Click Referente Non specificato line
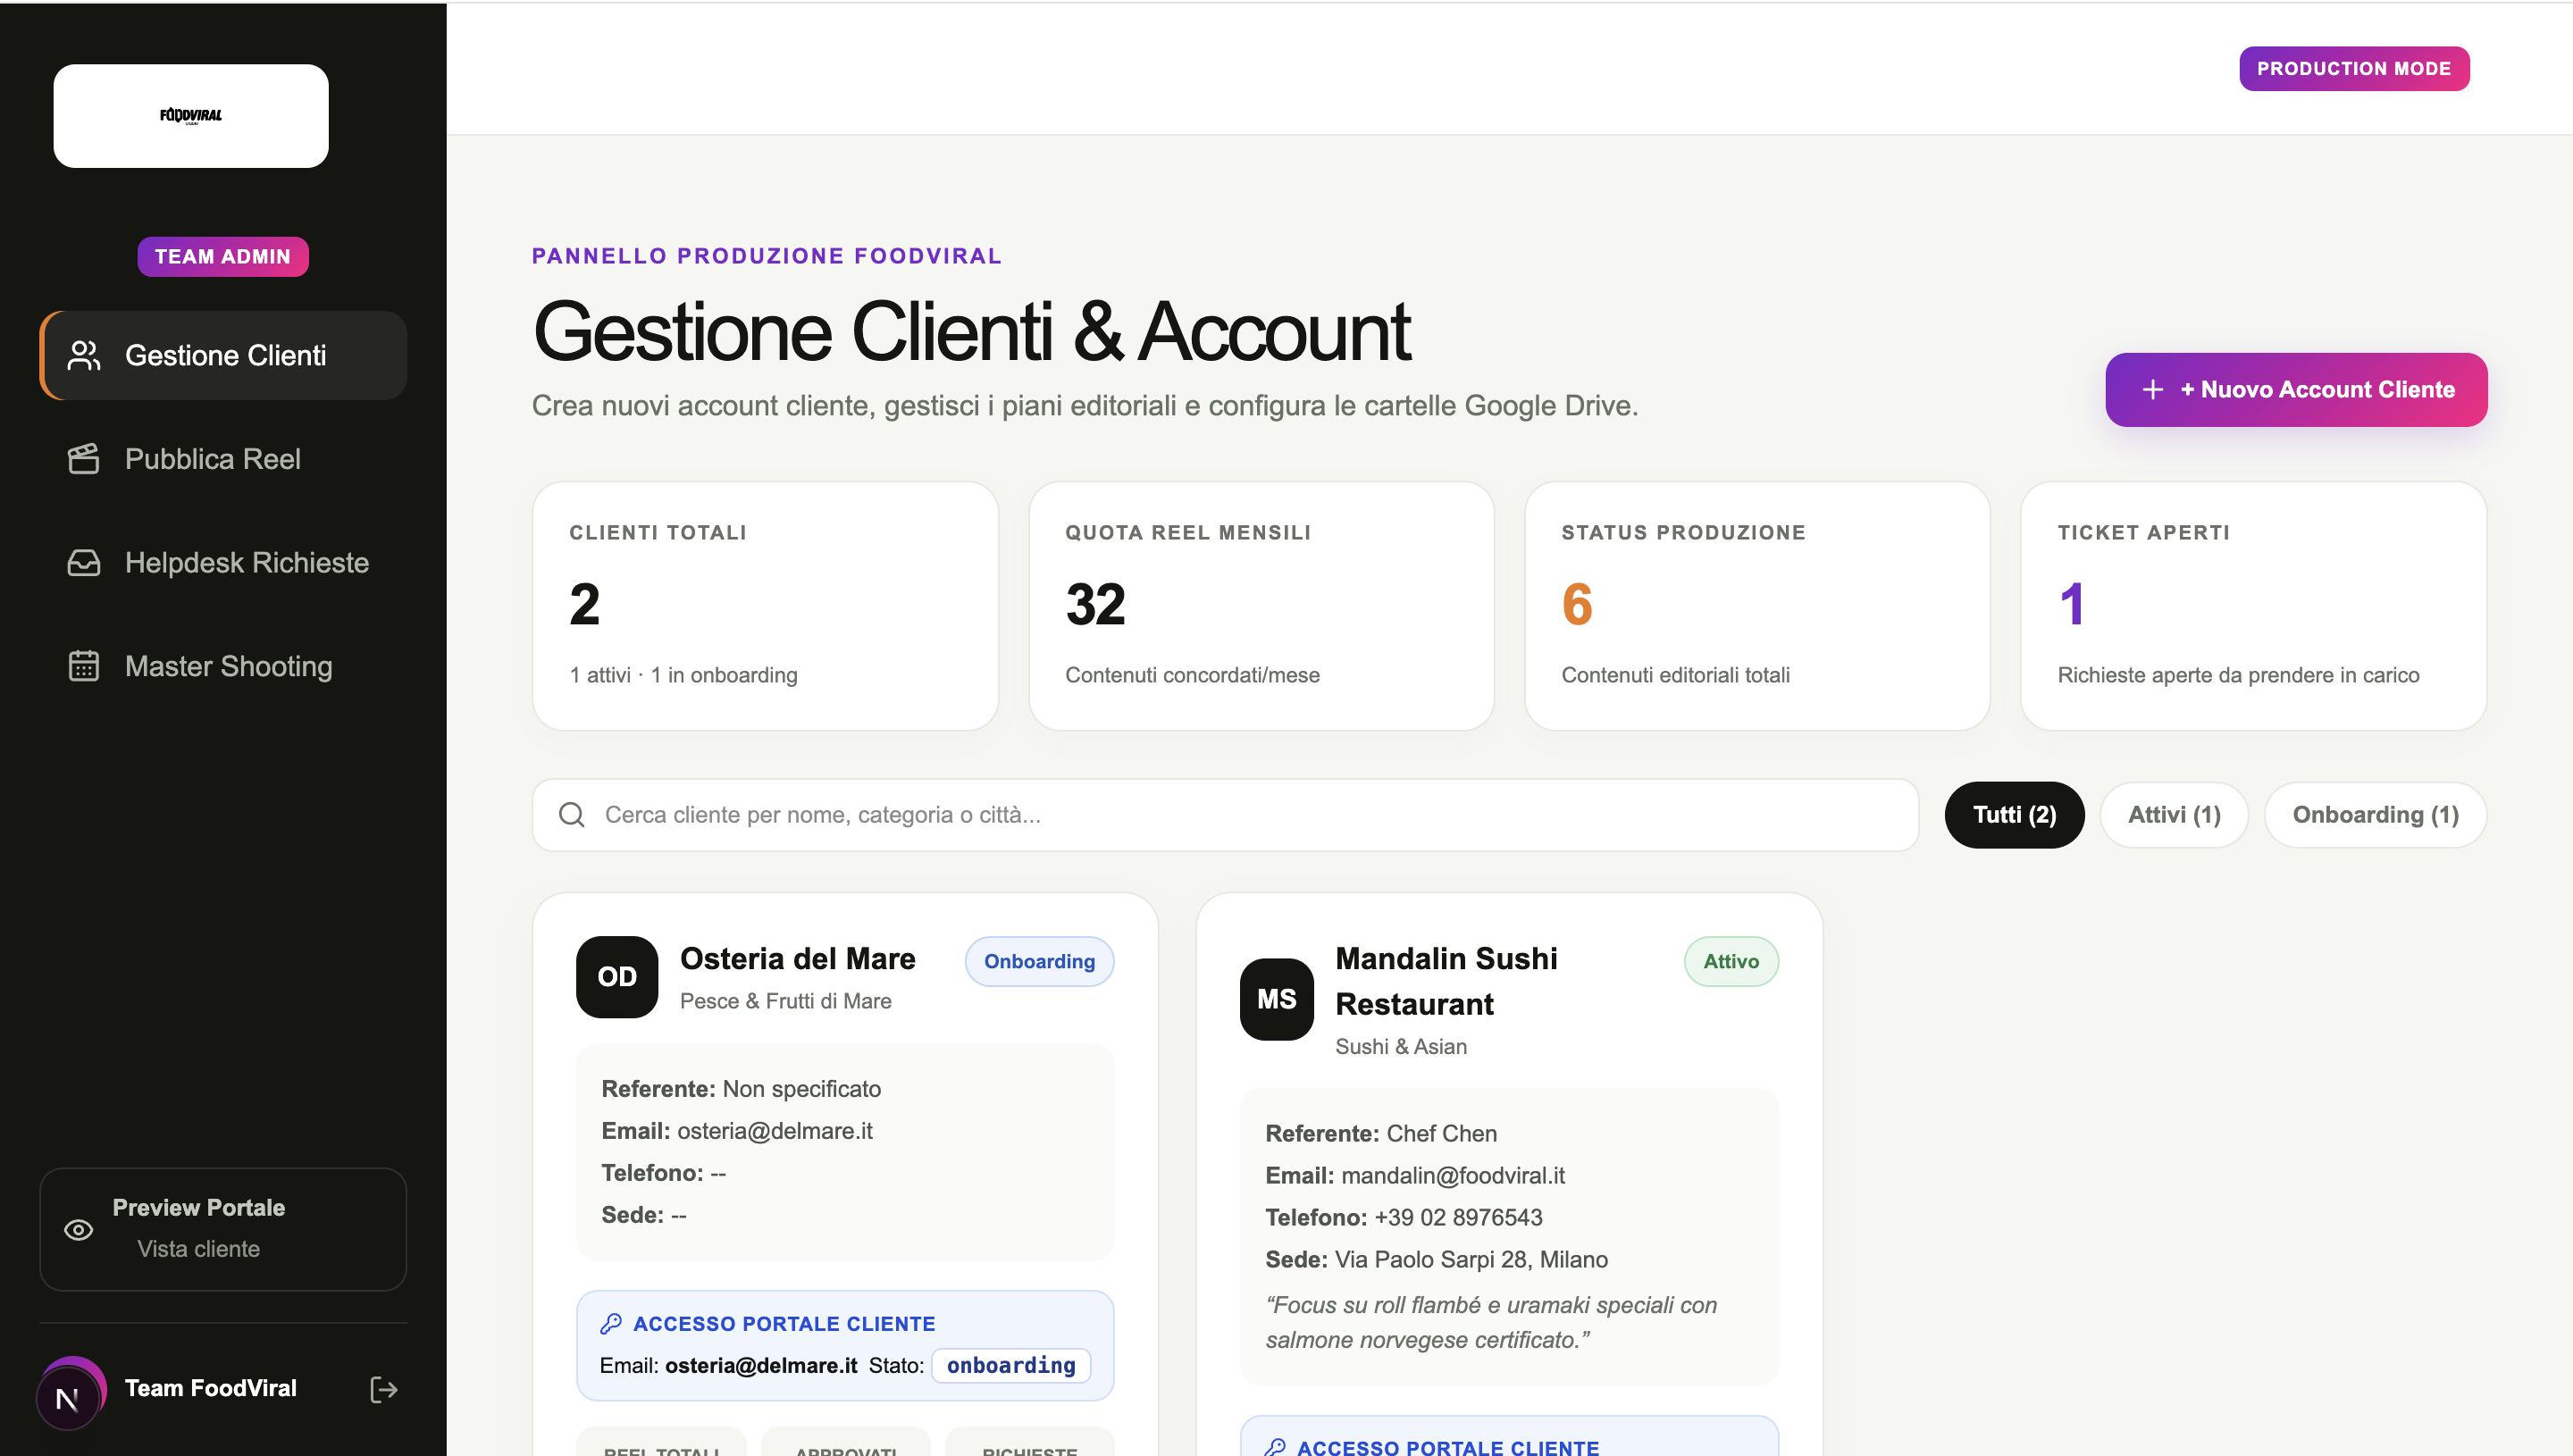This screenshot has width=2573, height=1456. click(741, 1089)
